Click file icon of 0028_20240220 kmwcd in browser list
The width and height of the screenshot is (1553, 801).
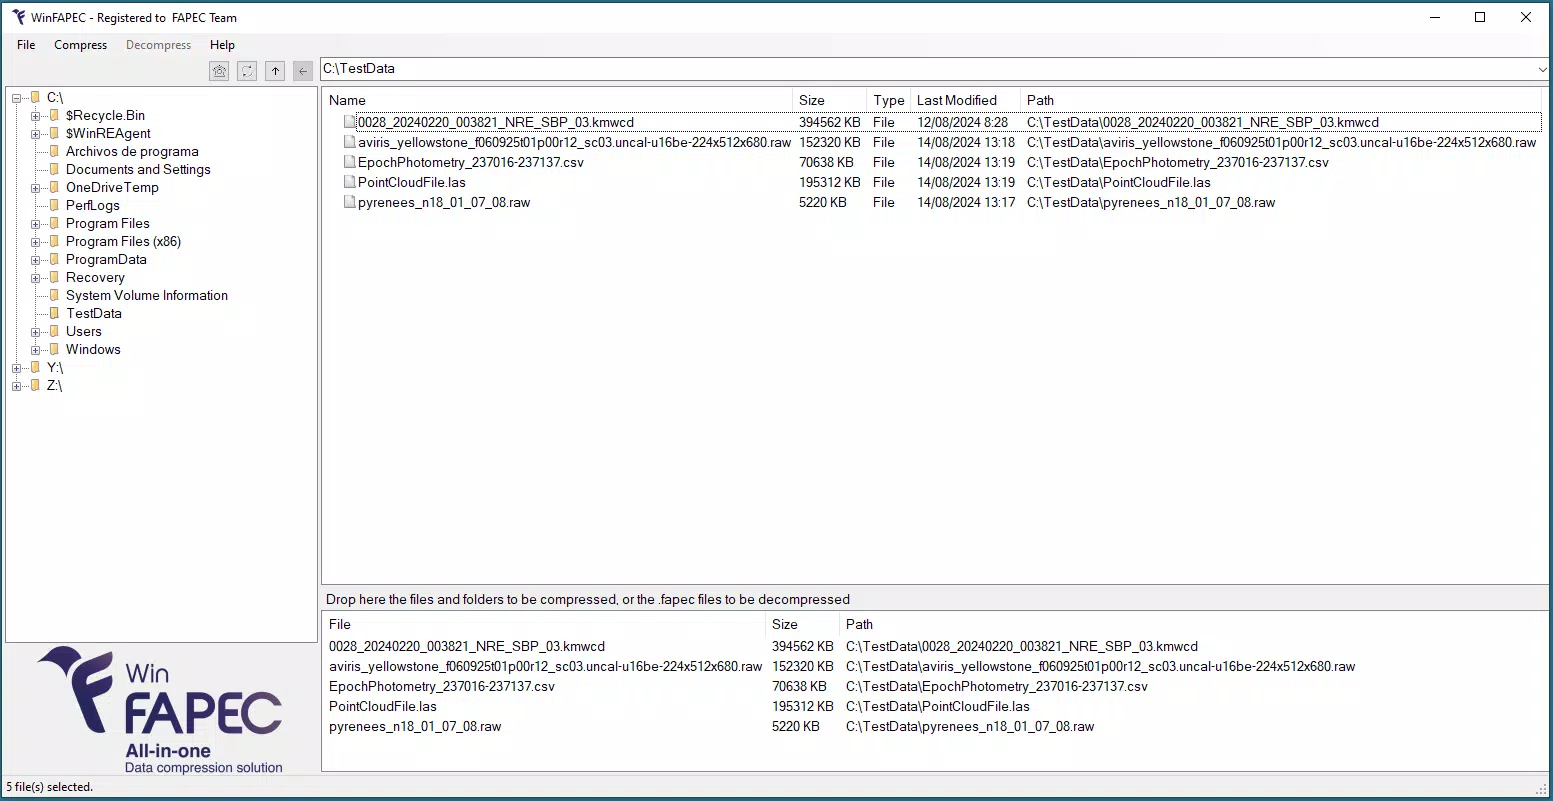350,122
